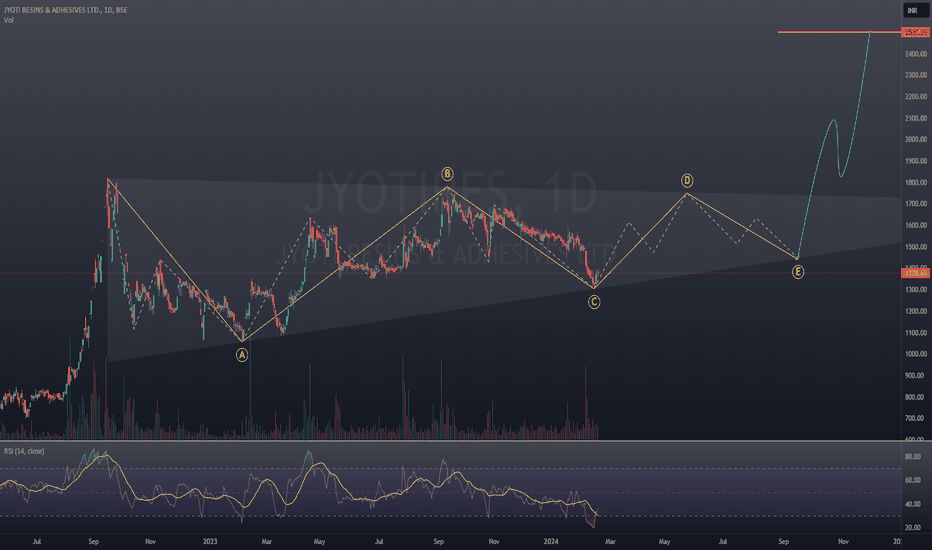The height and width of the screenshot is (550, 932).
Task: Click the RSI 80.00 axis value
Action: click(913, 457)
